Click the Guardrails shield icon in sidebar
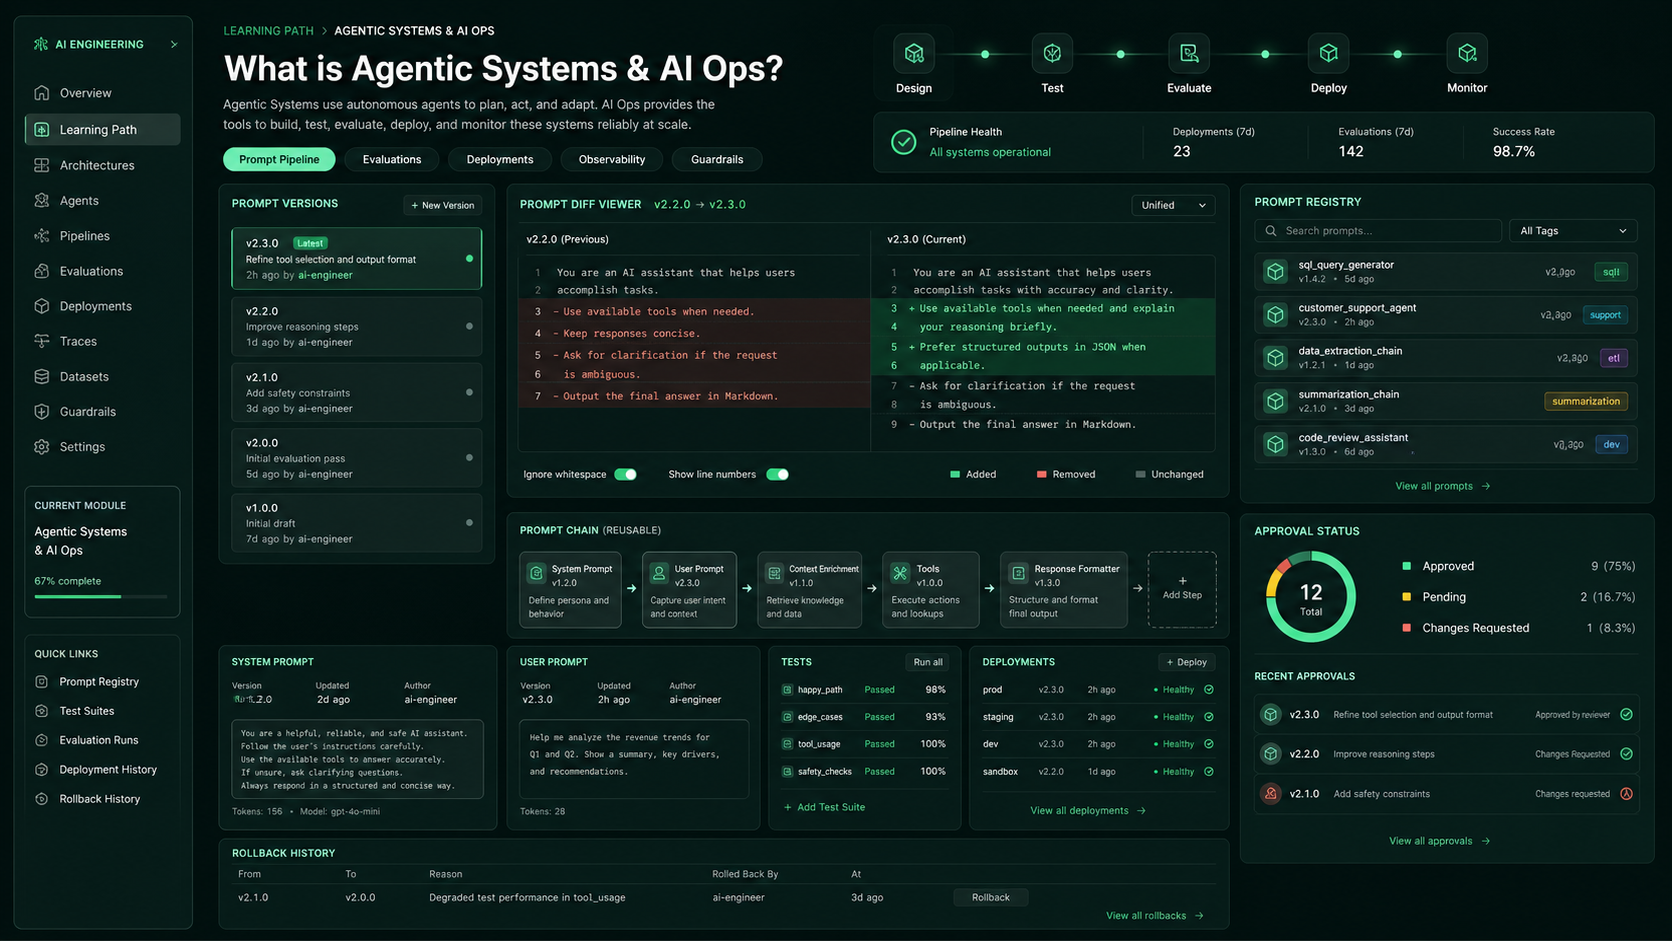Image resolution: width=1672 pixels, height=941 pixels. click(42, 412)
